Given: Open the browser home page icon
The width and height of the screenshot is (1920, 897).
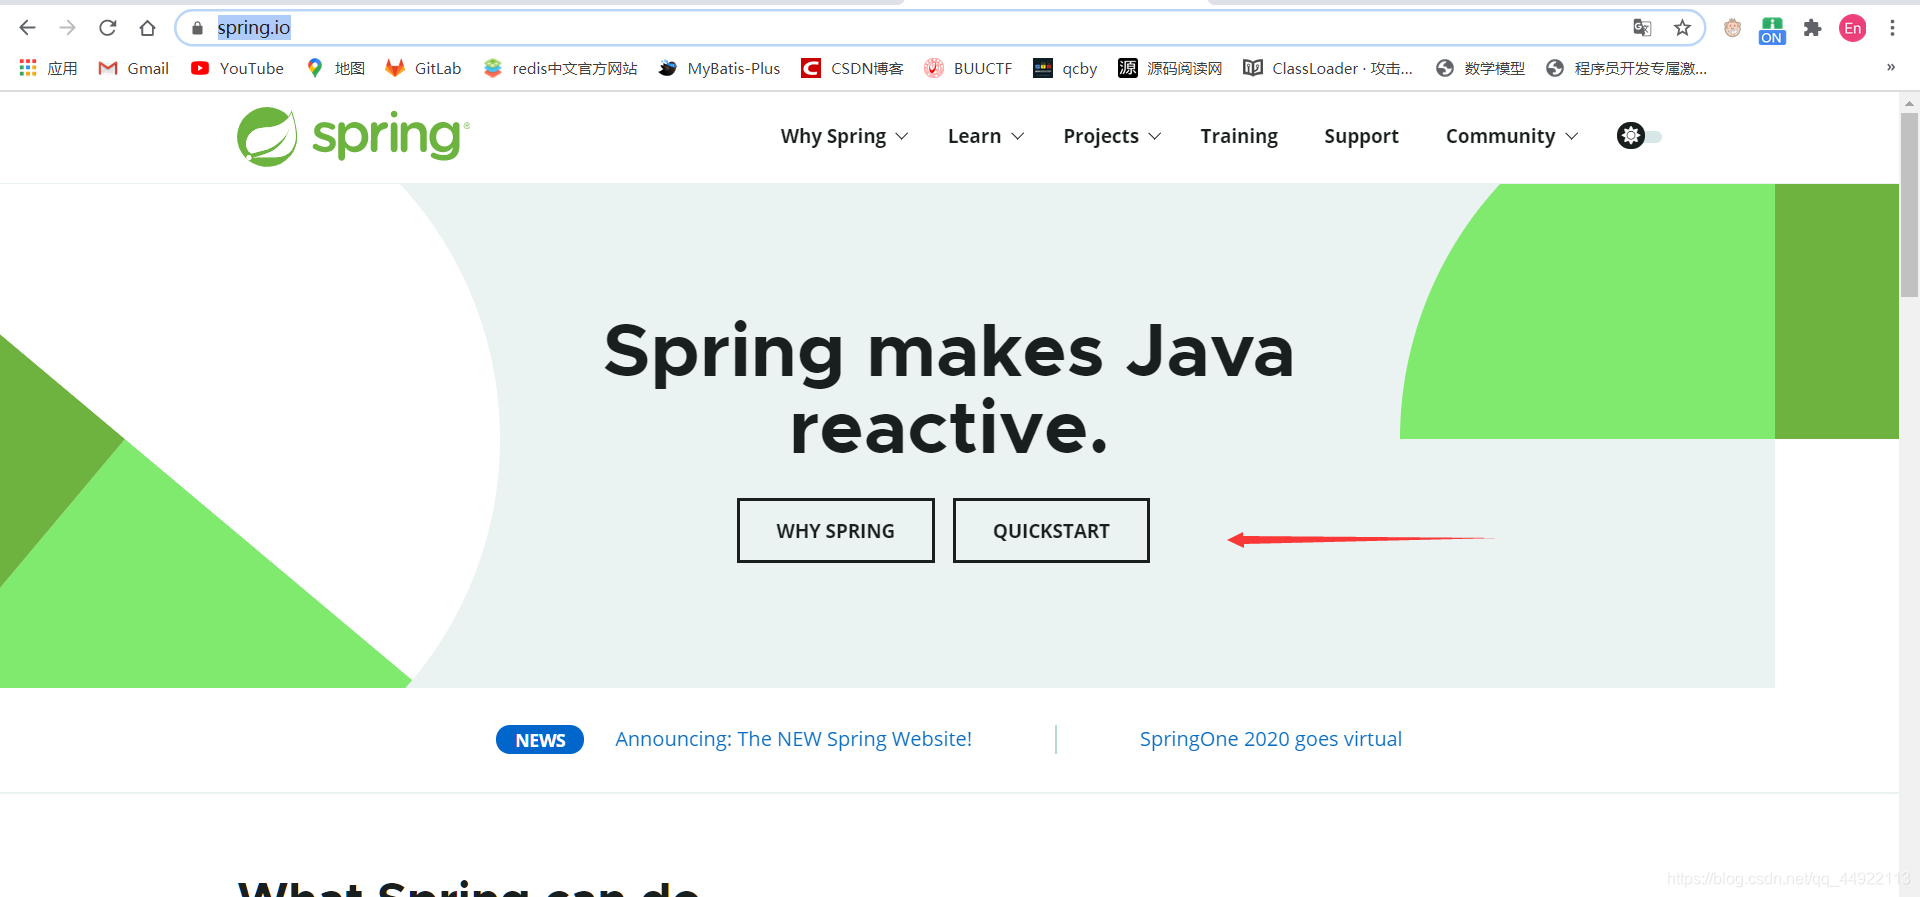Looking at the screenshot, I should 147,28.
